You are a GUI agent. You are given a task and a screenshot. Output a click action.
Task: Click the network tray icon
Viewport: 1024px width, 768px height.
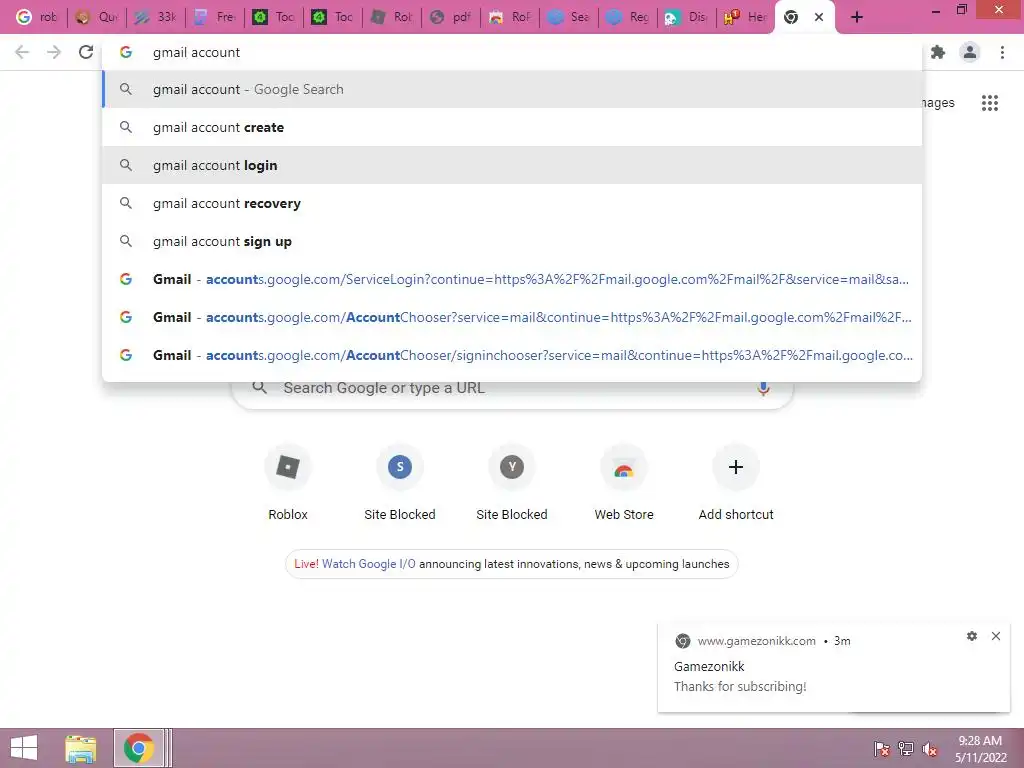[906, 749]
